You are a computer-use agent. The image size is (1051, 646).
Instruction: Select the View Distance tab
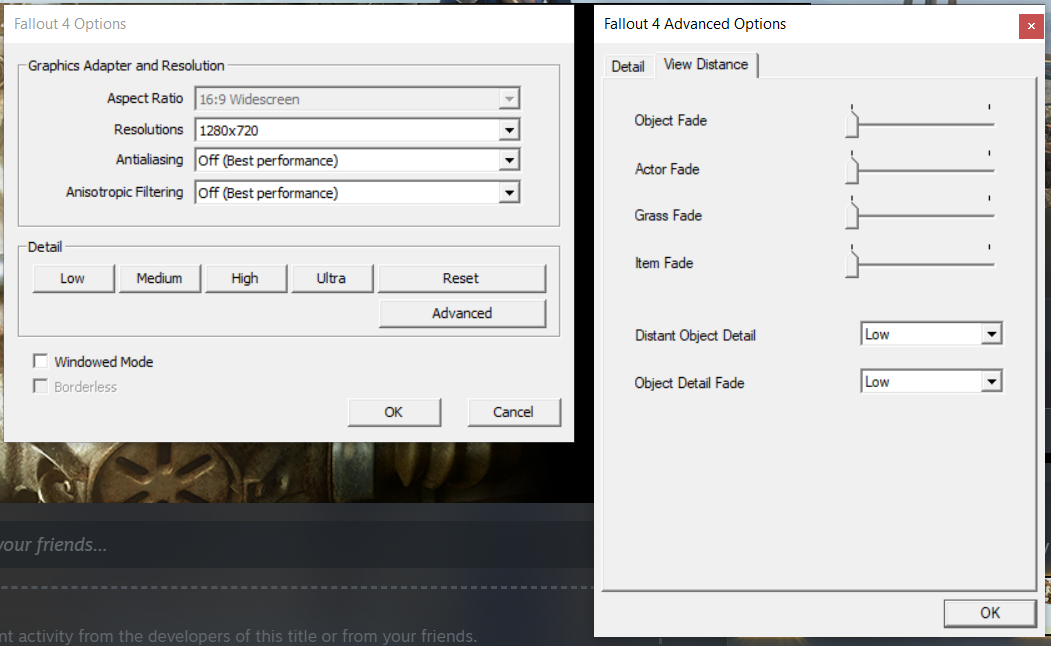tap(706, 64)
